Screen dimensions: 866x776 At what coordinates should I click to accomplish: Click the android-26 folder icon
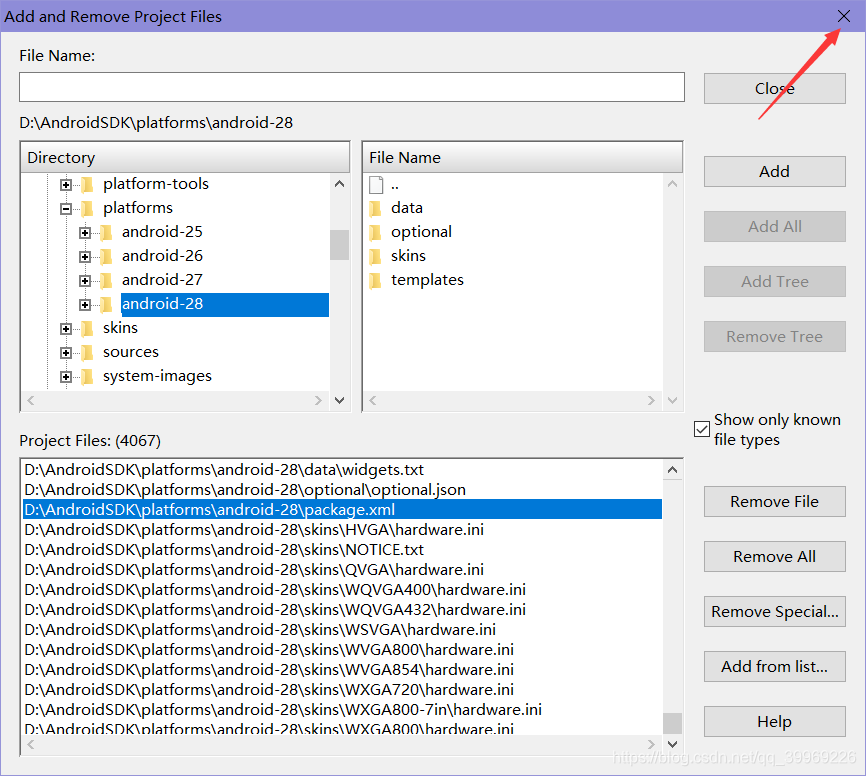pyautogui.click(x=106, y=256)
